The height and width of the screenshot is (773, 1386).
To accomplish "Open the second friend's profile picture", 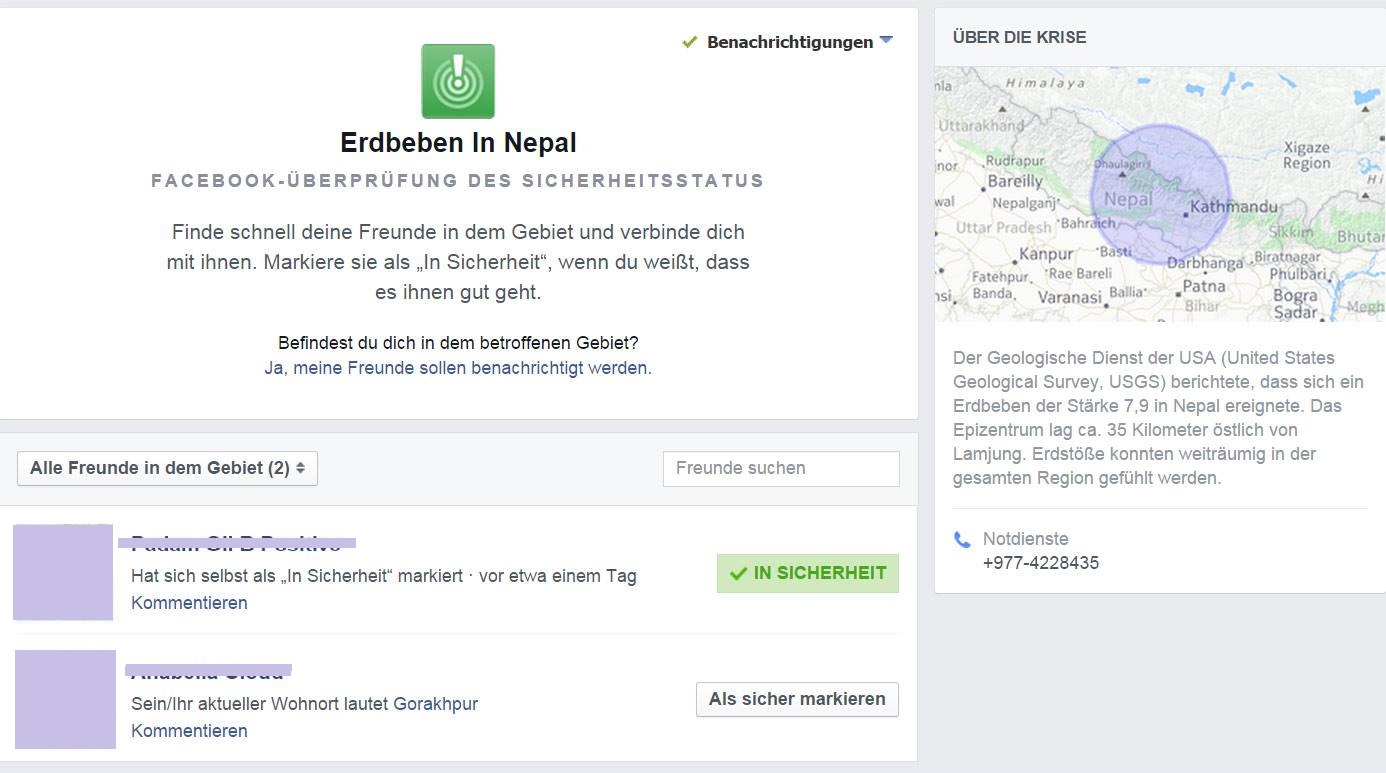I will [x=65, y=699].
